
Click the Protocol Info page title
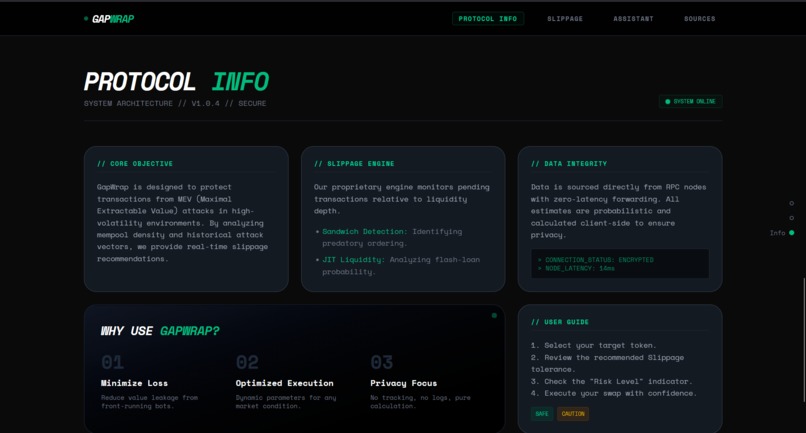tap(176, 82)
